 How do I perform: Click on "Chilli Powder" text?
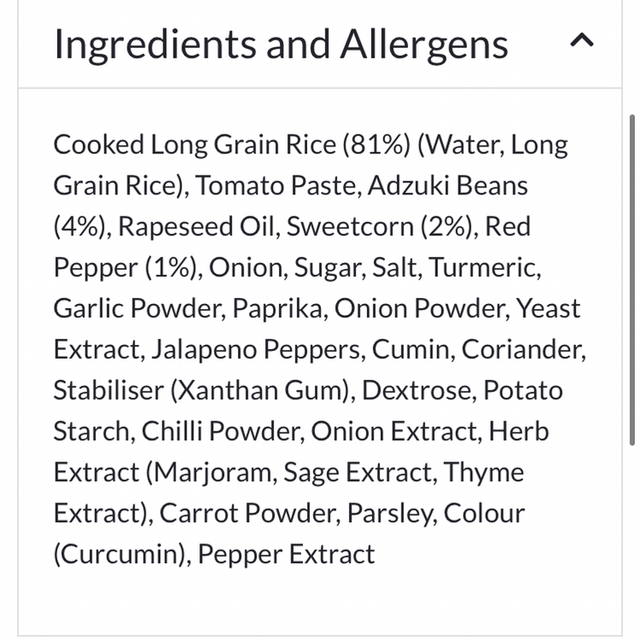(219, 431)
